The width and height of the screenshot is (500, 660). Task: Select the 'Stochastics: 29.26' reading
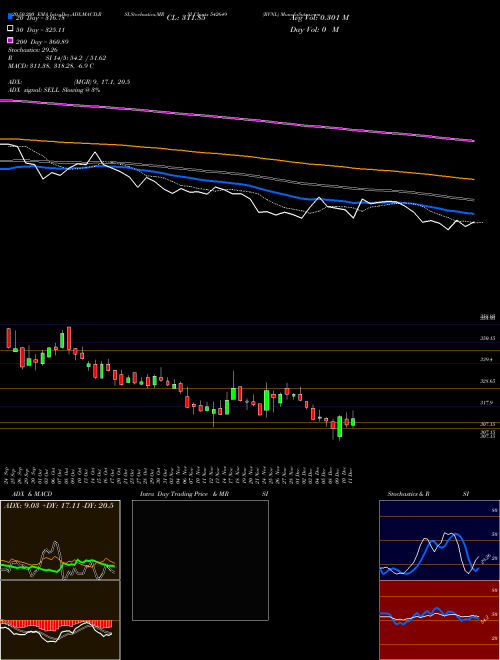(x=33, y=50)
